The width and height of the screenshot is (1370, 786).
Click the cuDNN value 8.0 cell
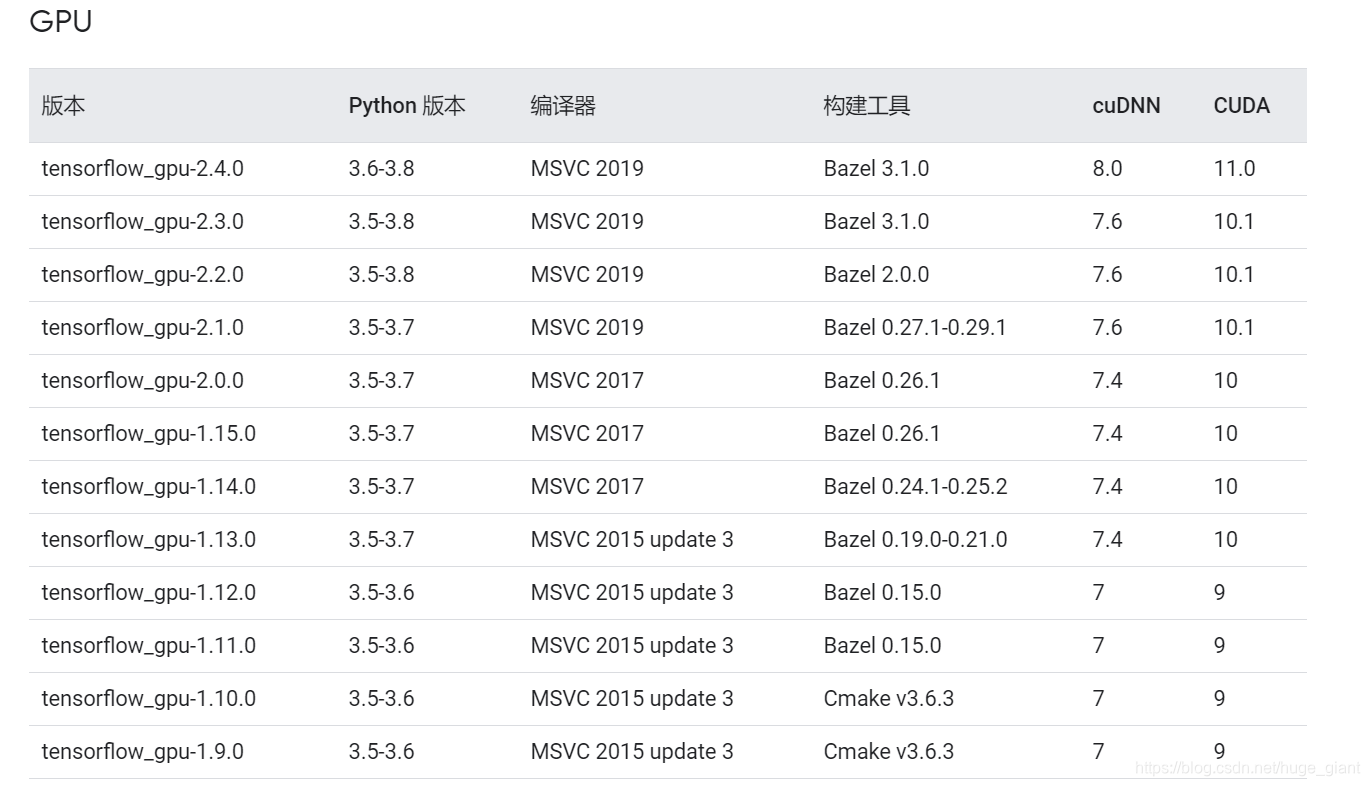pos(1108,168)
